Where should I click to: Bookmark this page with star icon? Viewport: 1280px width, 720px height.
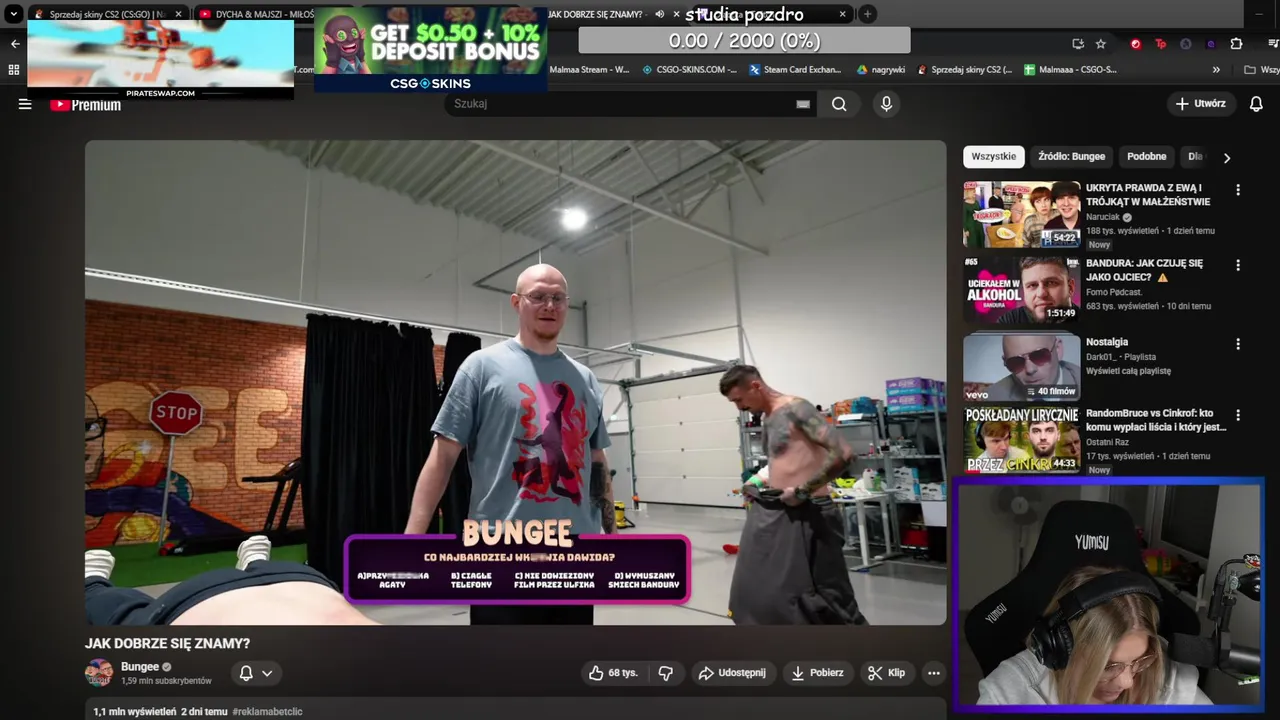coord(1101,44)
